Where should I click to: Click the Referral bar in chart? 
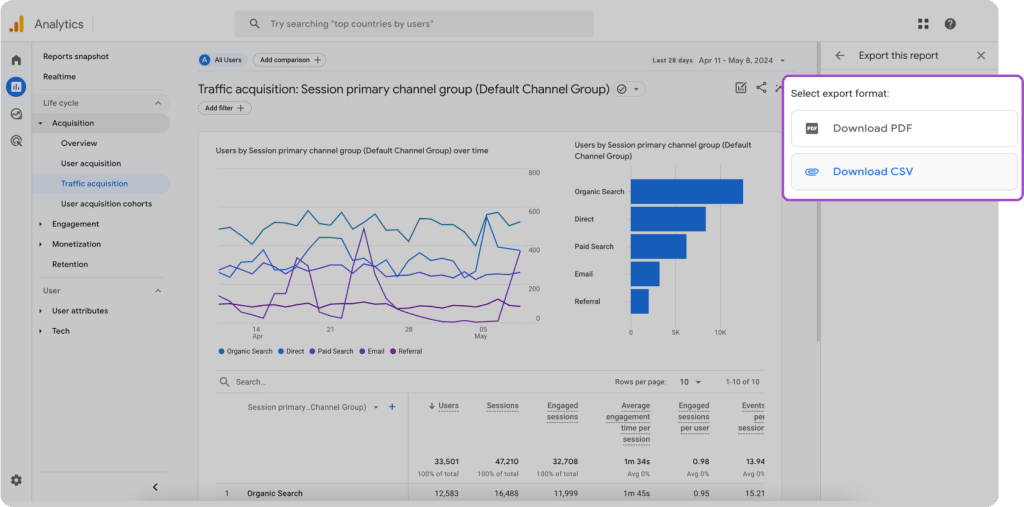coord(639,301)
